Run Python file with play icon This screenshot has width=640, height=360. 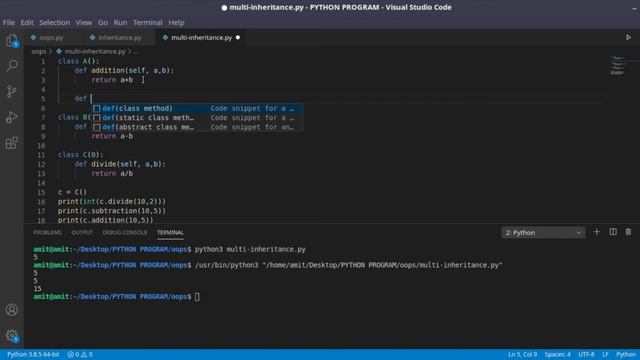628,37
